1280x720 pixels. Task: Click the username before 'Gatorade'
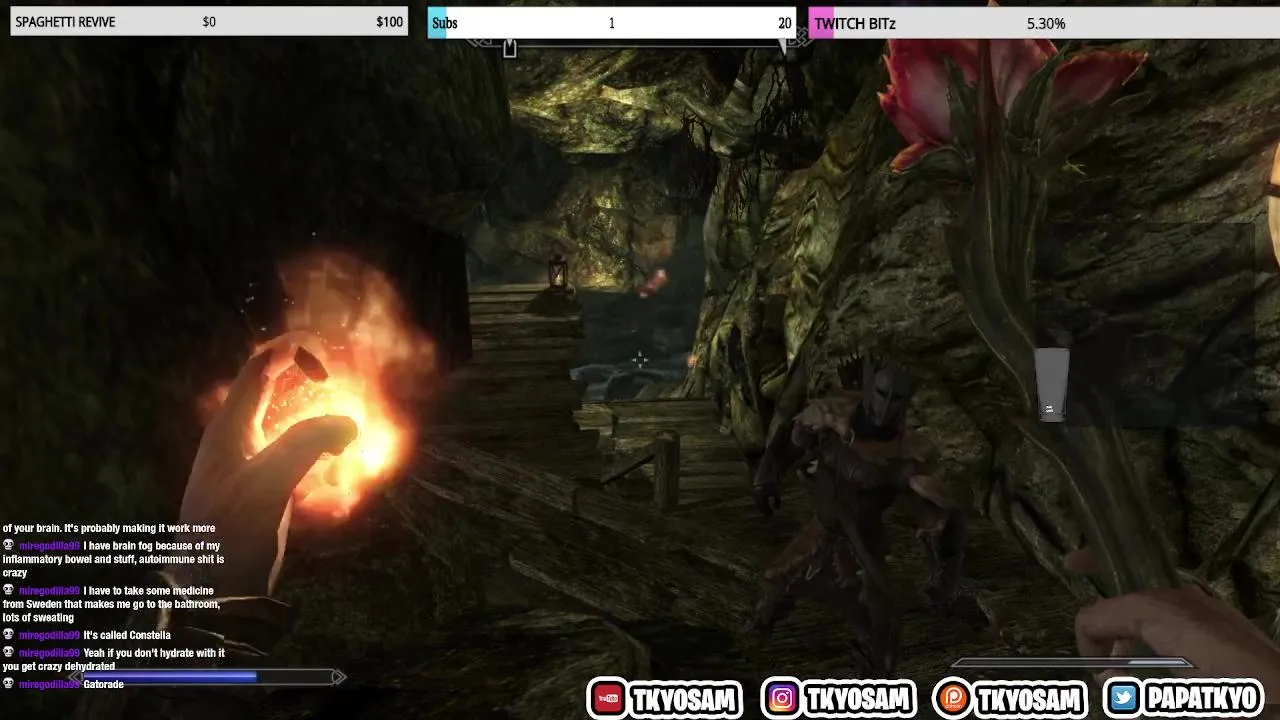49,684
